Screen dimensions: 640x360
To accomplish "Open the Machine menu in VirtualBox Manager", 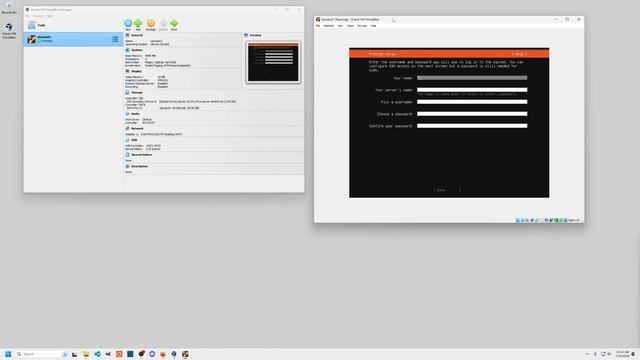I will point(38,16).
